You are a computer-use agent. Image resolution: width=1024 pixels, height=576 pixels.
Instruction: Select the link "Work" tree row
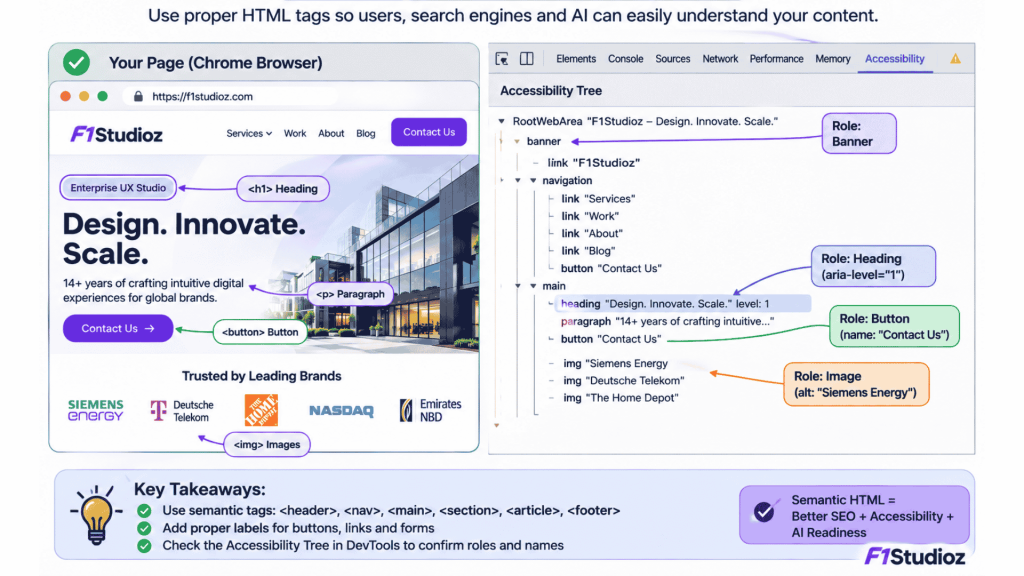pos(590,216)
